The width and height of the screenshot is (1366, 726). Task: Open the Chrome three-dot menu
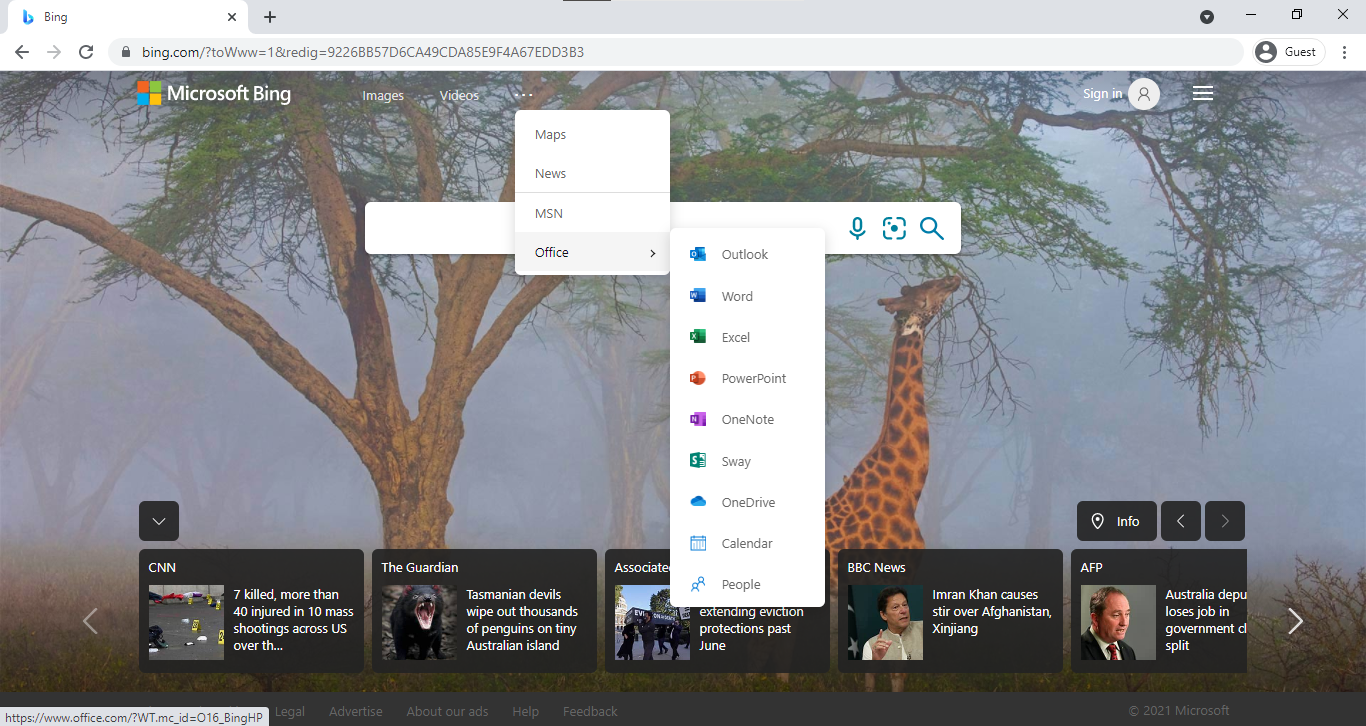click(1345, 52)
